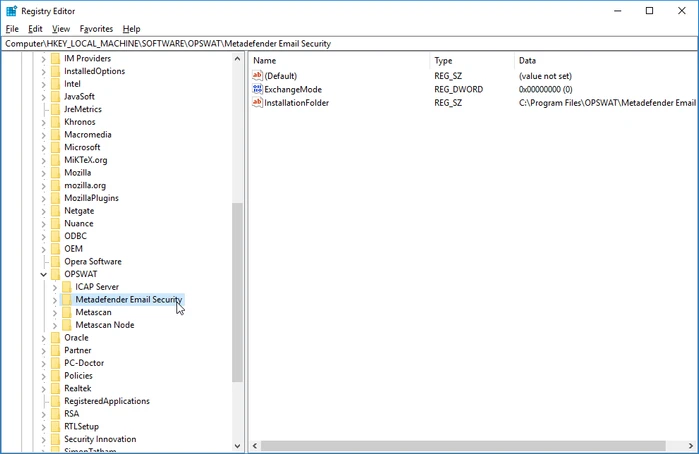Image resolution: width=699 pixels, height=454 pixels.
Task: Click the 0x00000000 (0) data cell
Action: coord(545,90)
